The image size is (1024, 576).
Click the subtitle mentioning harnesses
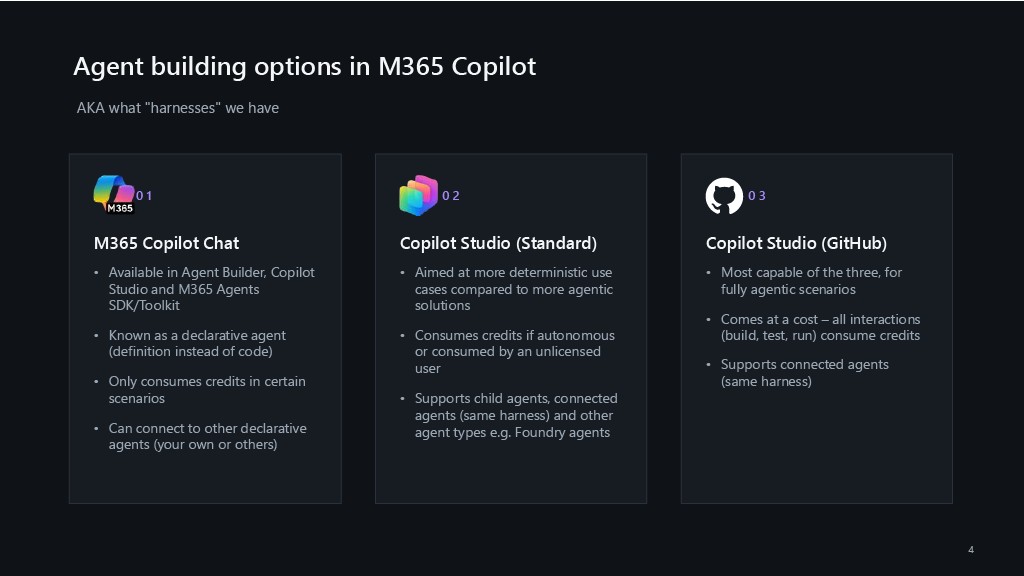(178, 108)
